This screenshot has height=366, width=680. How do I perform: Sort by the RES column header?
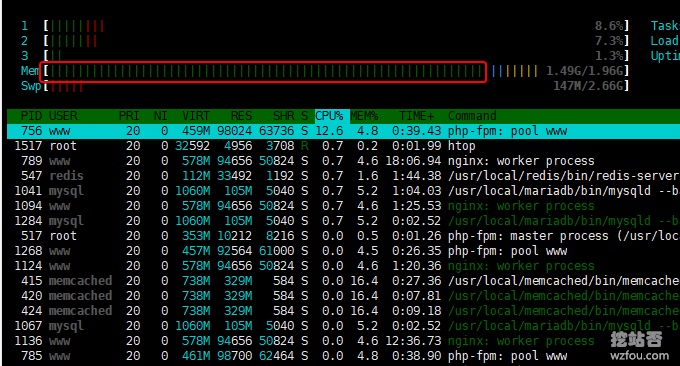pyautogui.click(x=241, y=116)
